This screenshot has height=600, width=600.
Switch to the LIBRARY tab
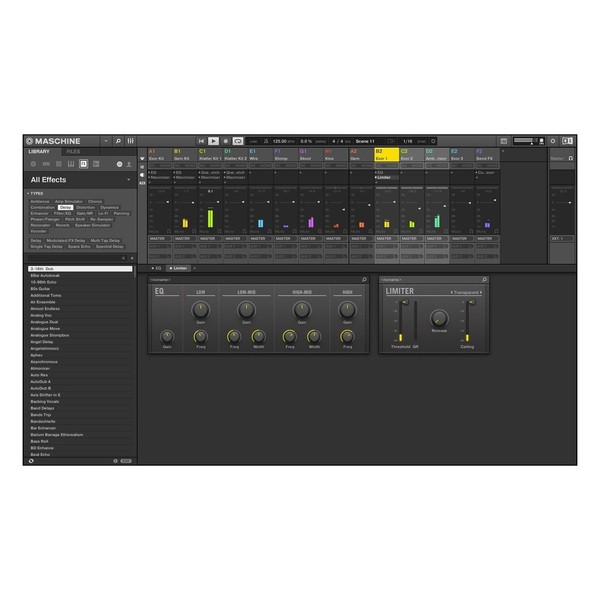39,152
